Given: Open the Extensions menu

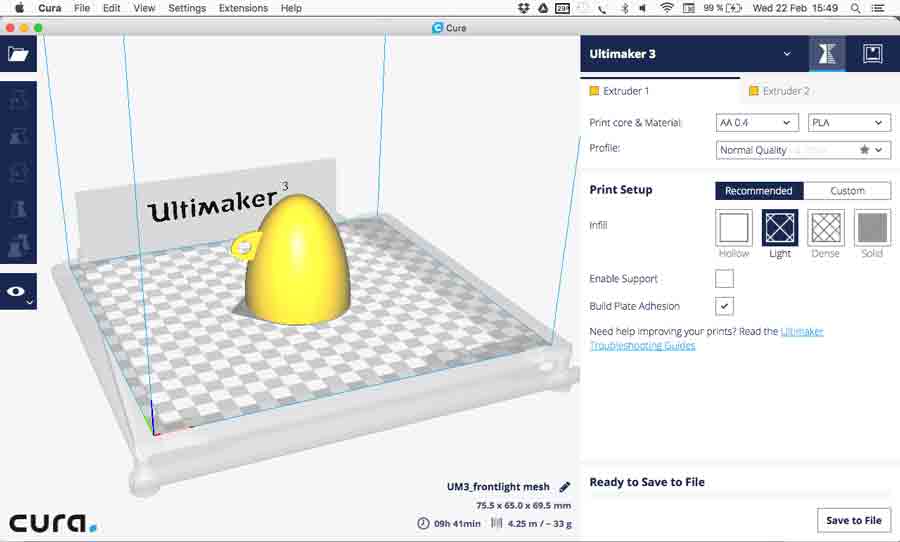Looking at the screenshot, I should [242, 8].
